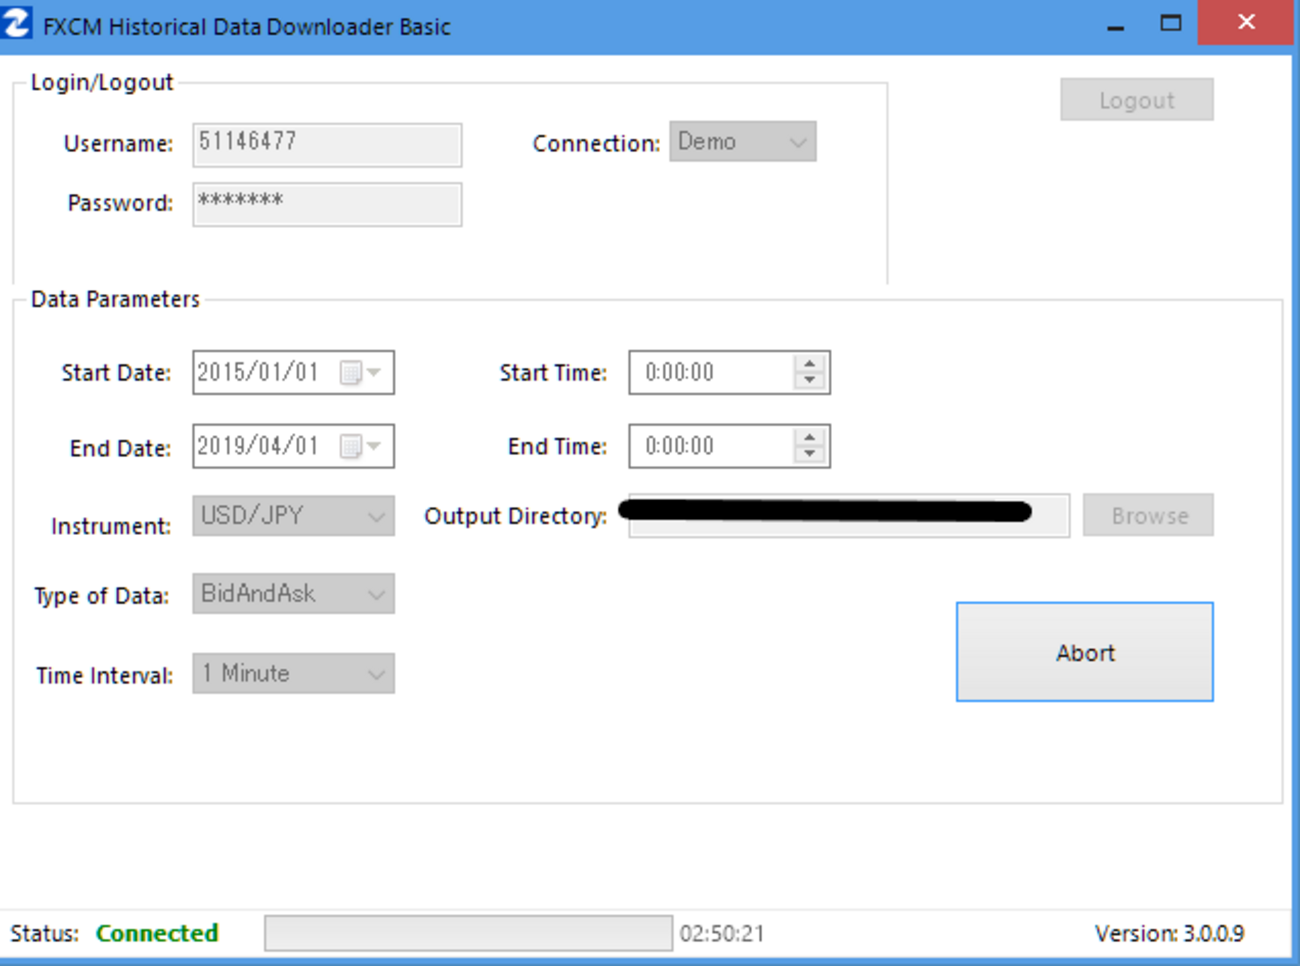
Task: Click the Connected status text
Action: point(157,934)
